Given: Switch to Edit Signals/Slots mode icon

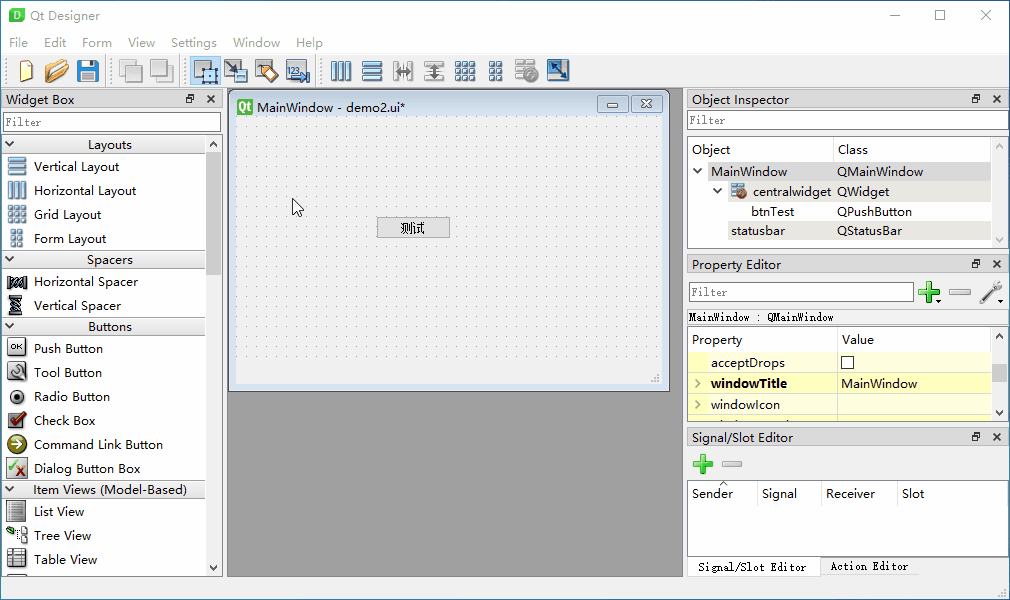Looking at the screenshot, I should coord(236,71).
